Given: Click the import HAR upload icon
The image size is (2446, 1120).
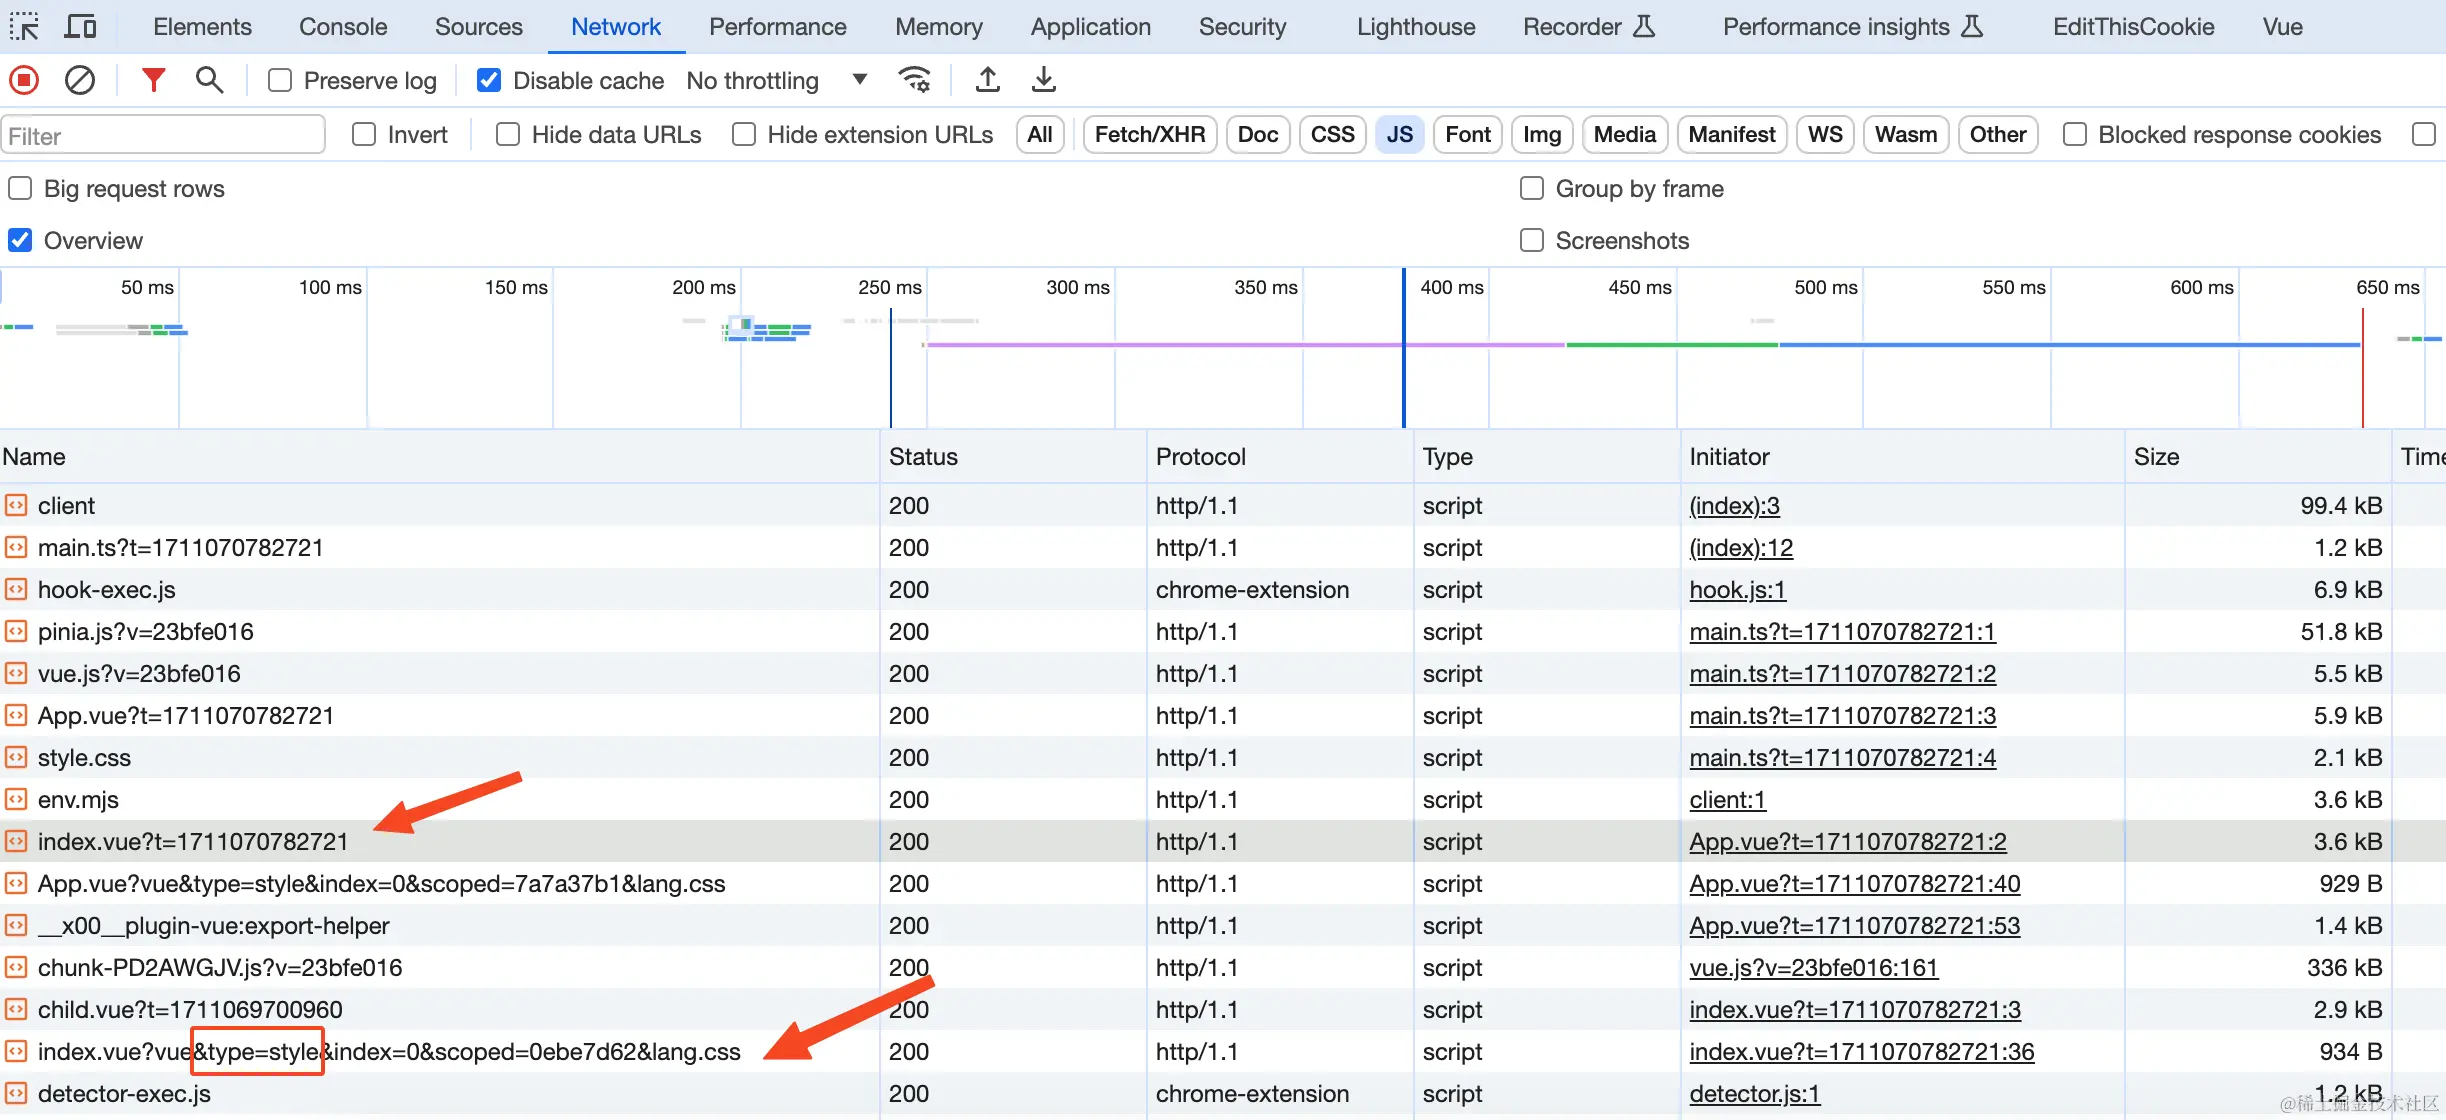Looking at the screenshot, I should [987, 80].
